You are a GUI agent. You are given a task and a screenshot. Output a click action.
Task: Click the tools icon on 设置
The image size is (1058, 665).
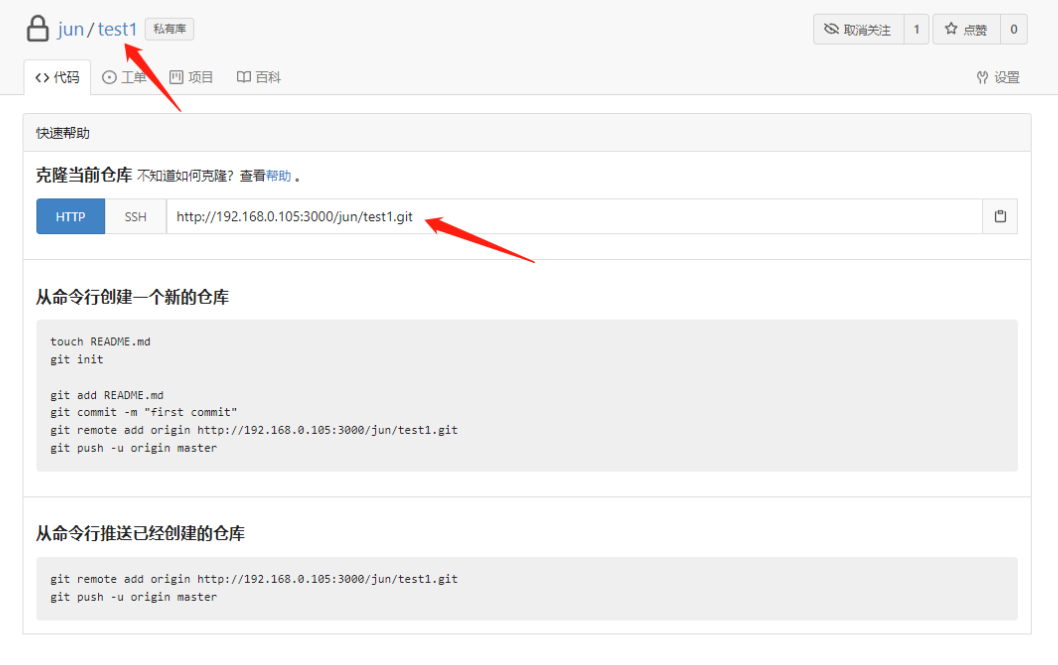pos(982,78)
